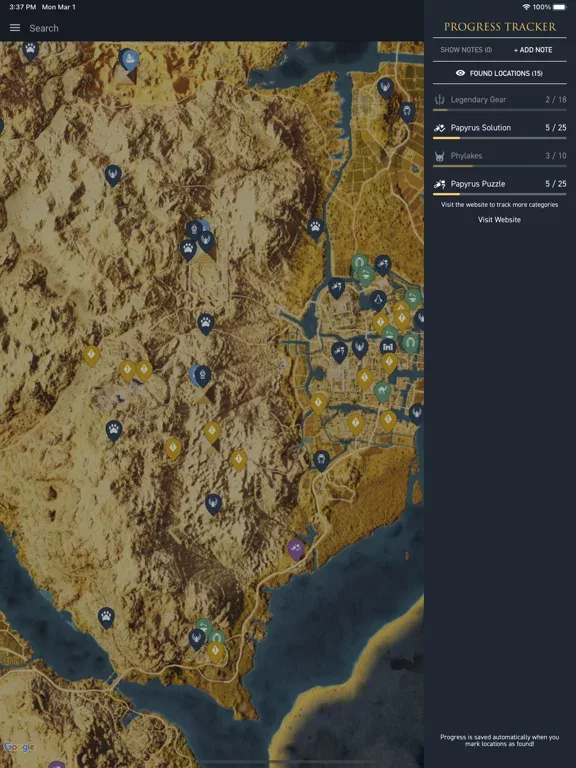Select paw marker near southwest coast
Viewport: 576px width, 768px height.
pos(106,617)
